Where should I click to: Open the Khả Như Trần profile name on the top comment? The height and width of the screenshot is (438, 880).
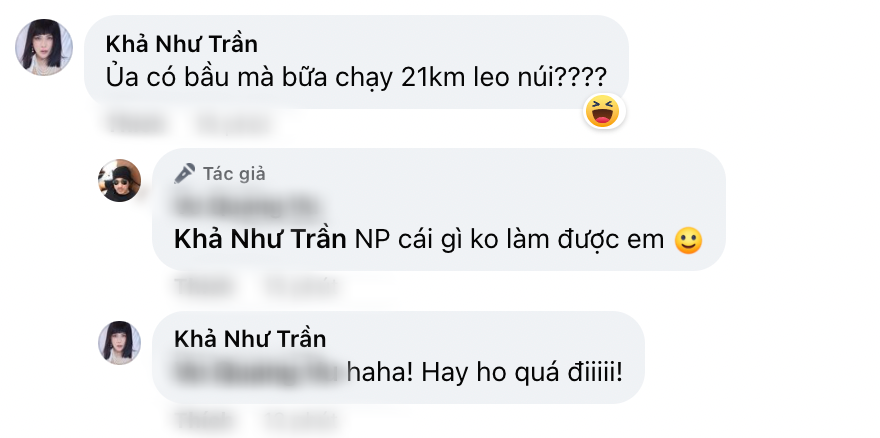[x=181, y=44]
